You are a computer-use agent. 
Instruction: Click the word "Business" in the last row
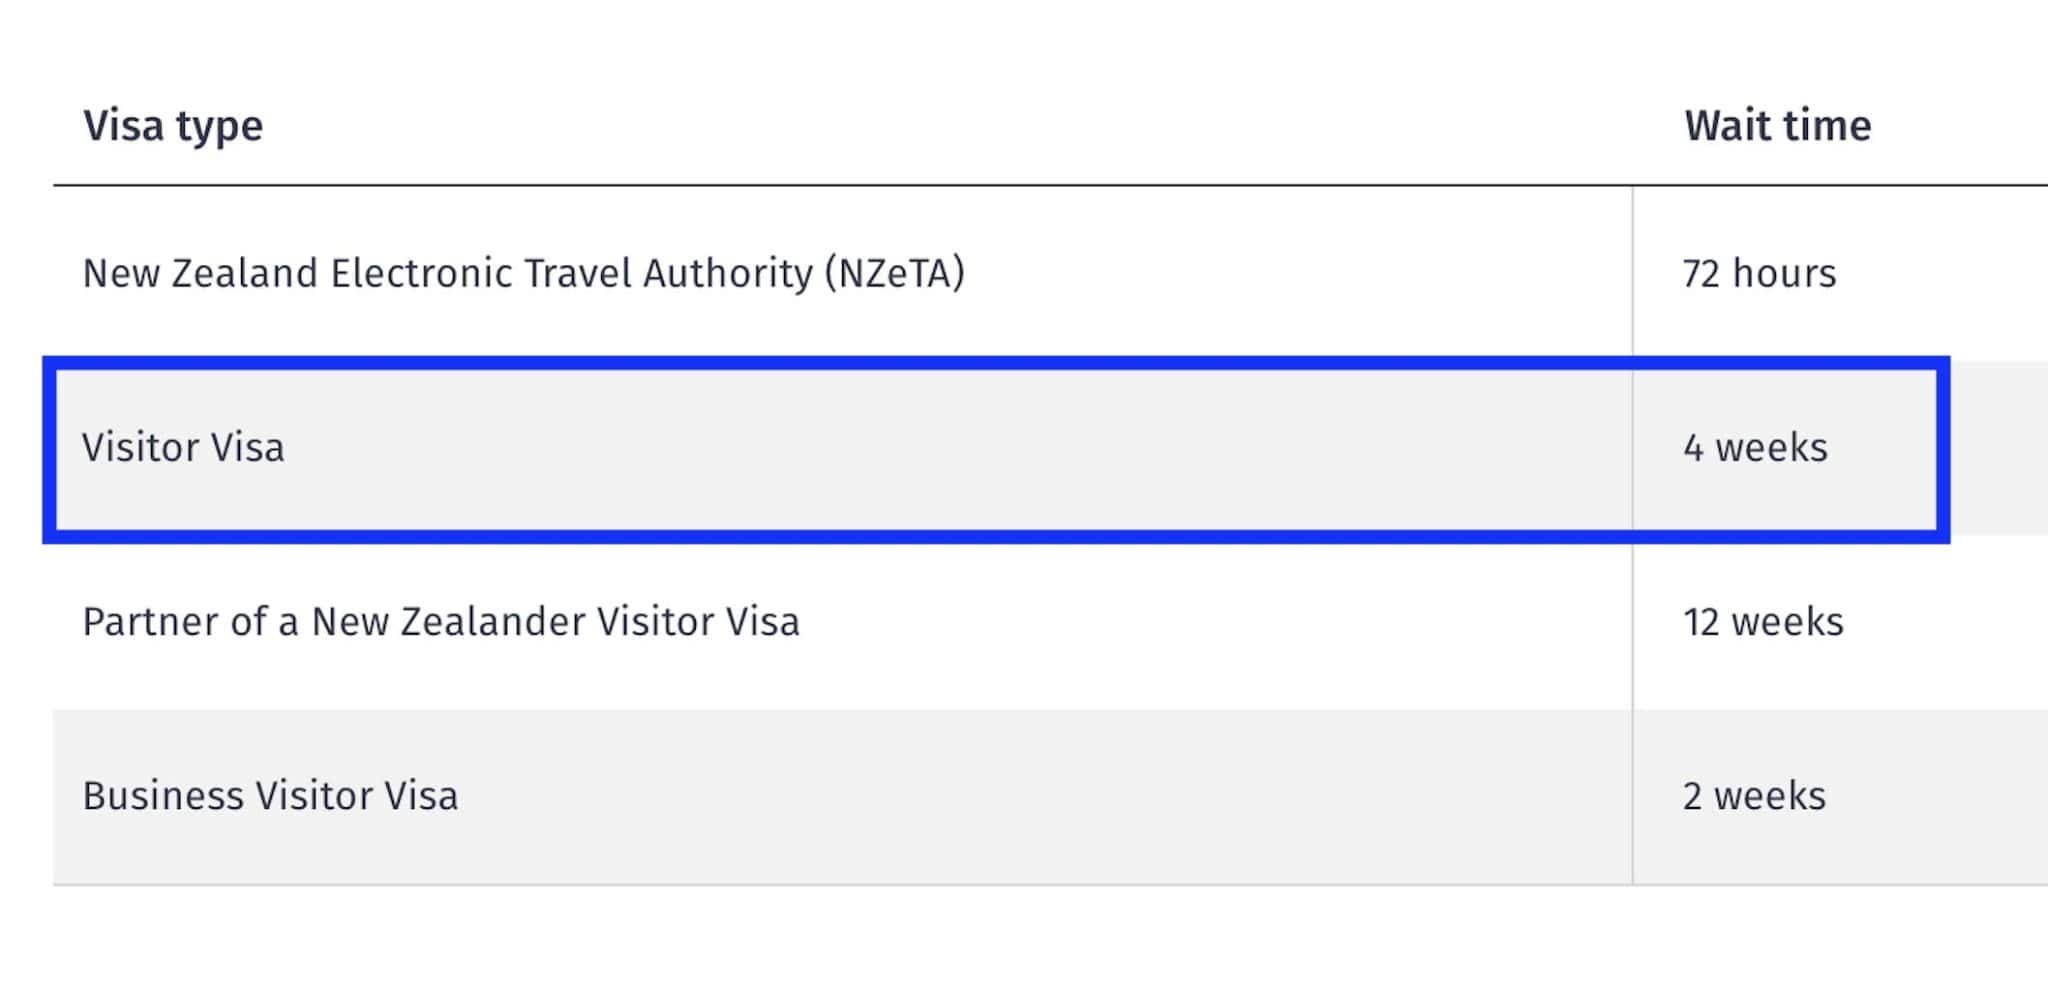(163, 796)
